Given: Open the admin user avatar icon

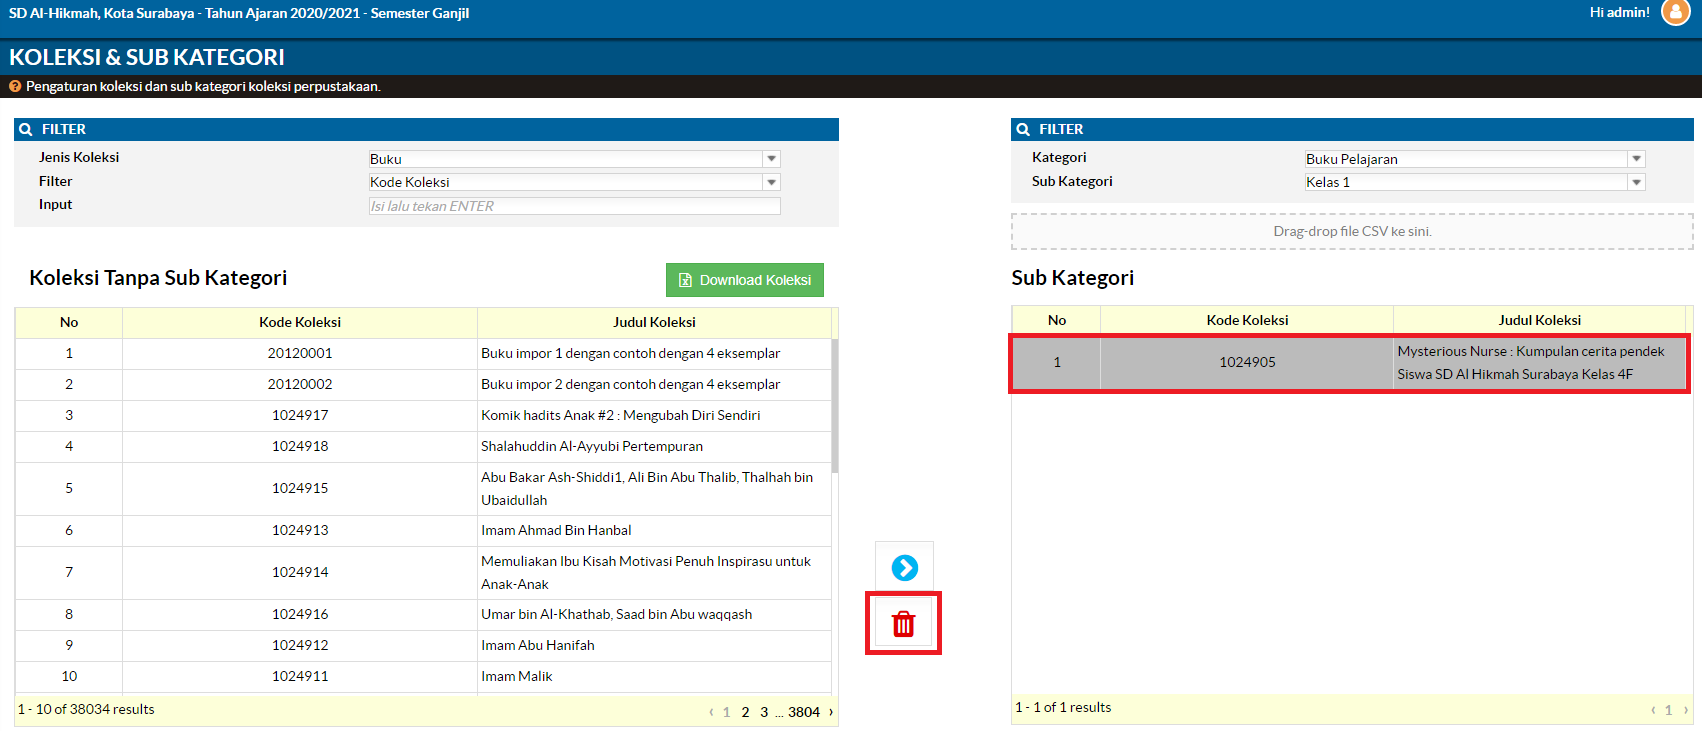Looking at the screenshot, I should [x=1675, y=12].
